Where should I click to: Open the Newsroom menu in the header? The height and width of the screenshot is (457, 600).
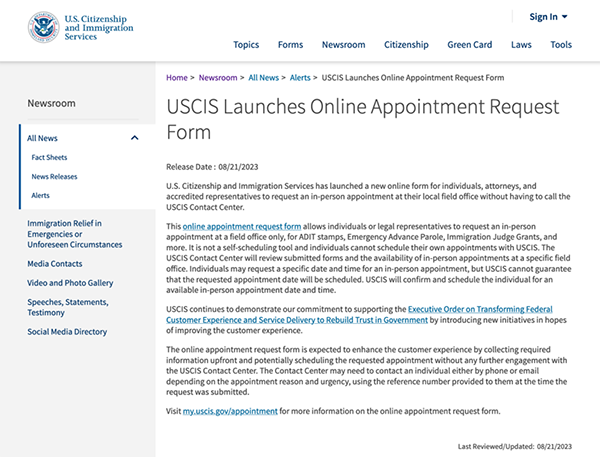coord(343,45)
